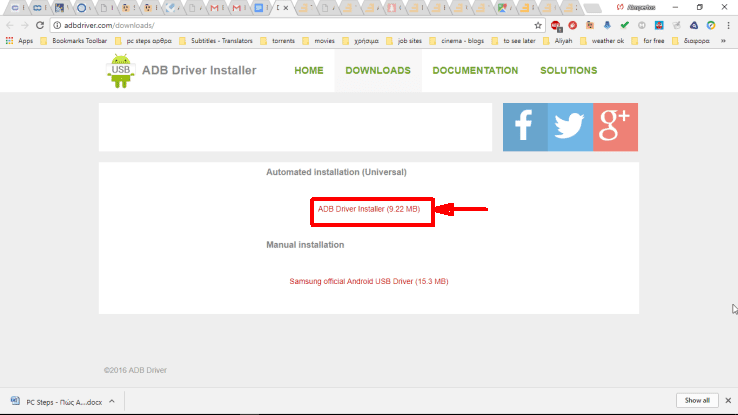Image resolution: width=738 pixels, height=415 pixels.
Task: Open a new tab
Action: pos(592,8)
